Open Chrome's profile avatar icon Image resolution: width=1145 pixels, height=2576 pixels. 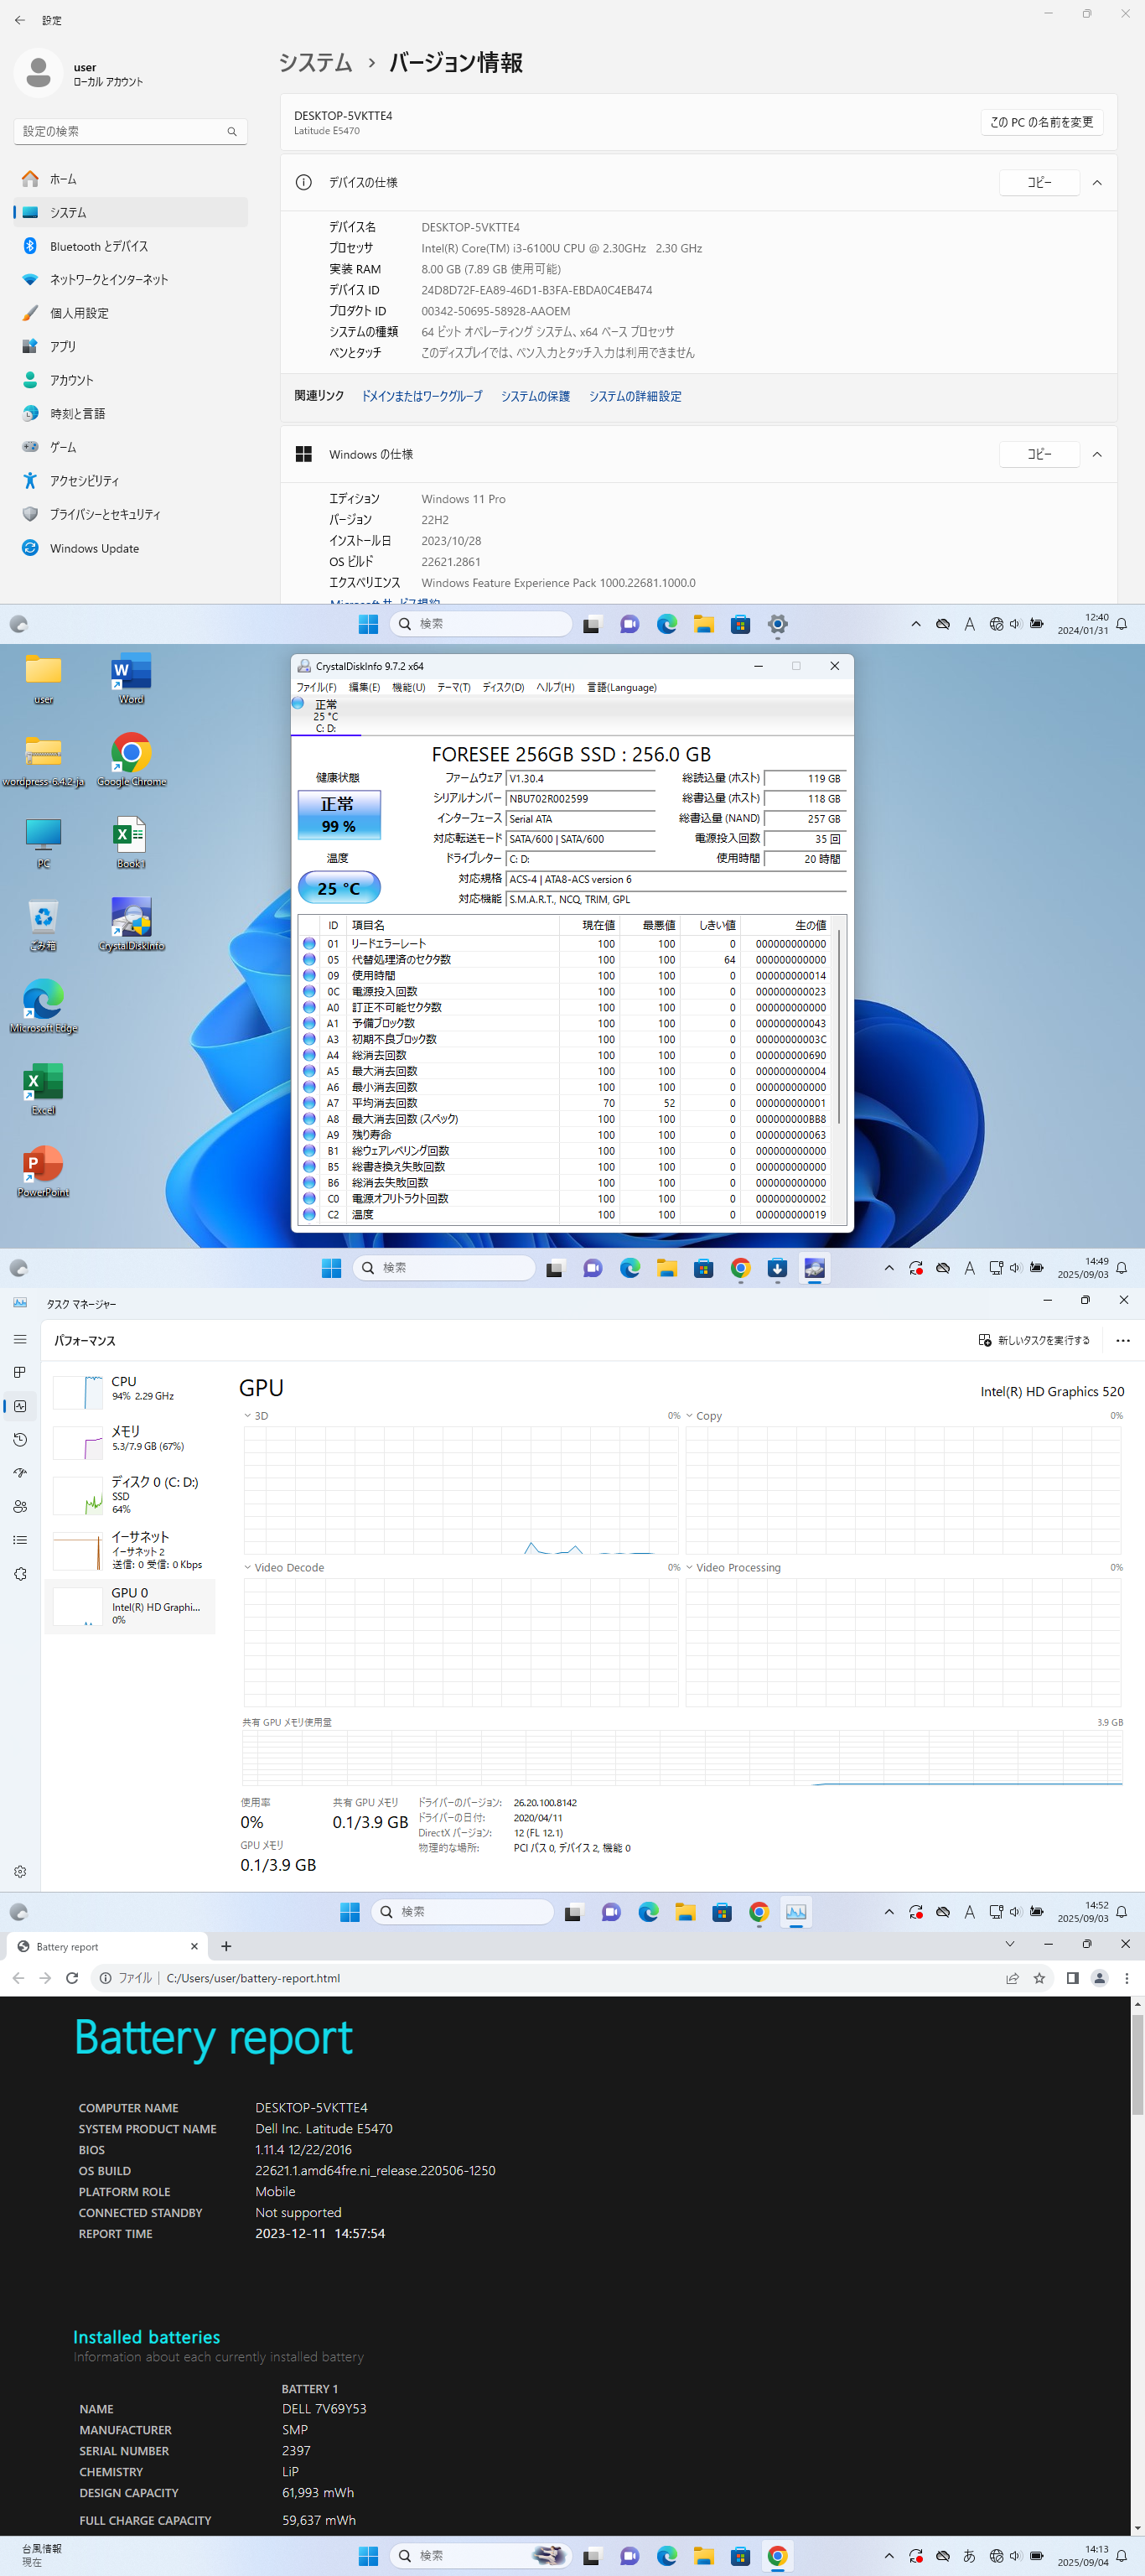tap(1099, 1978)
